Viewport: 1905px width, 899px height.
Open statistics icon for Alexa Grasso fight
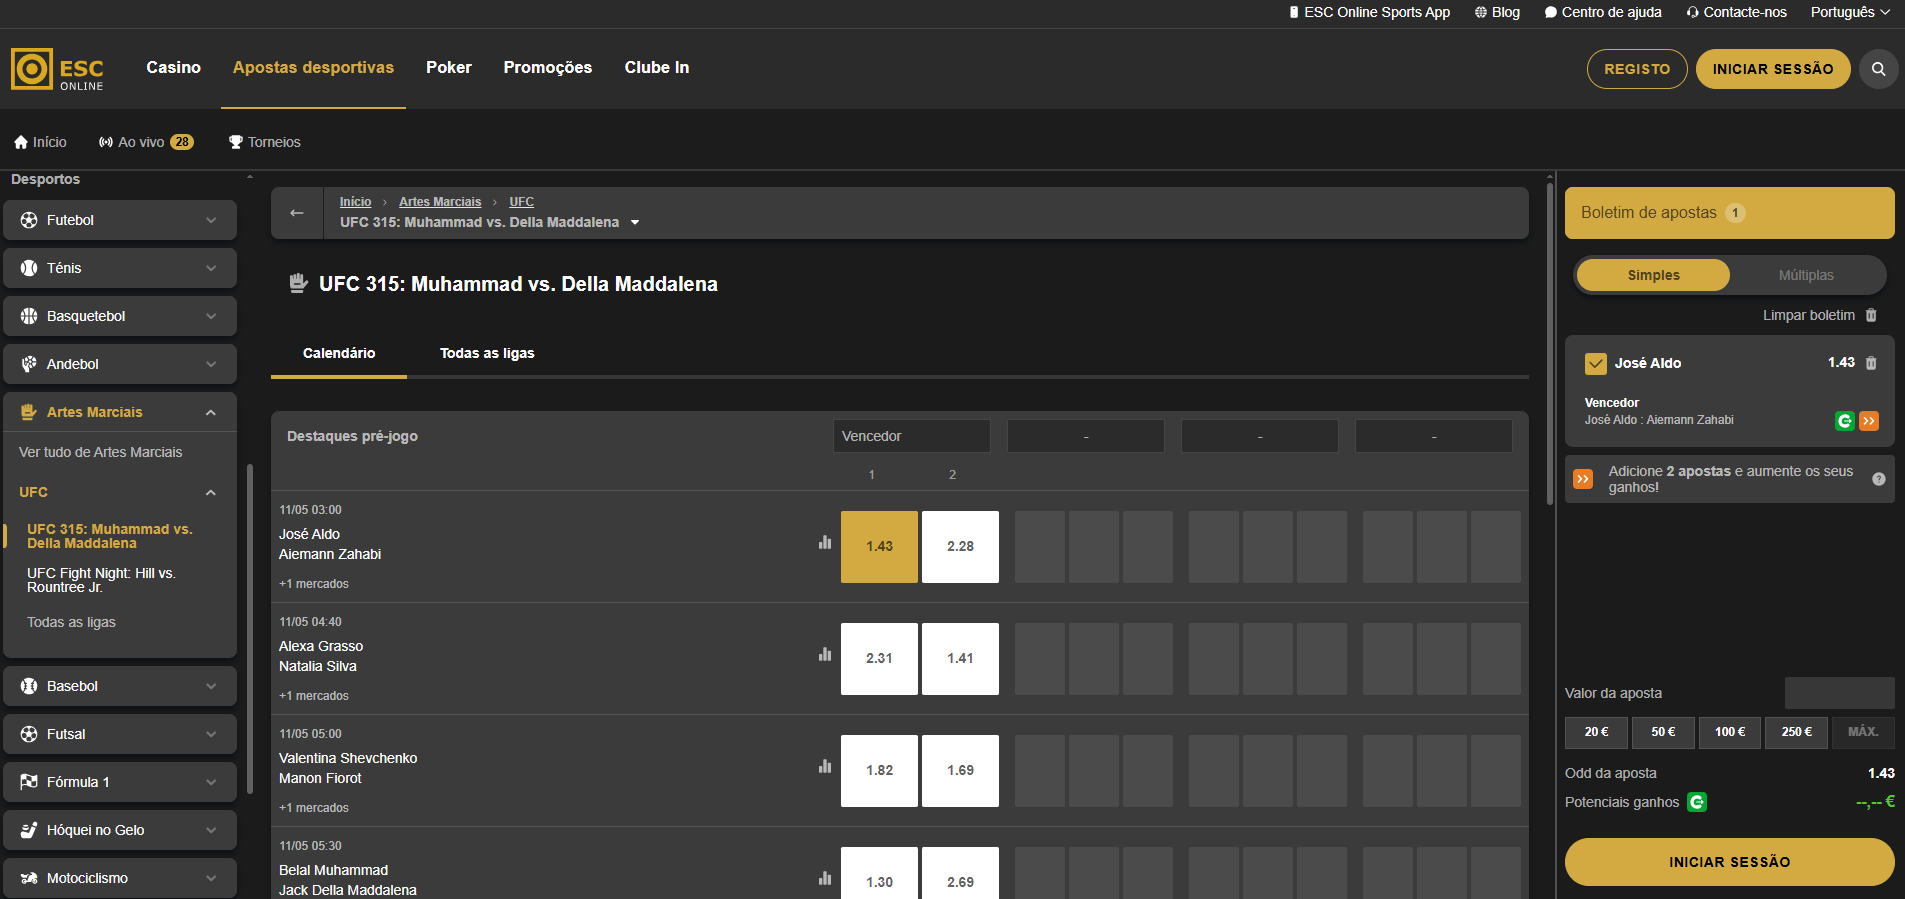click(825, 654)
